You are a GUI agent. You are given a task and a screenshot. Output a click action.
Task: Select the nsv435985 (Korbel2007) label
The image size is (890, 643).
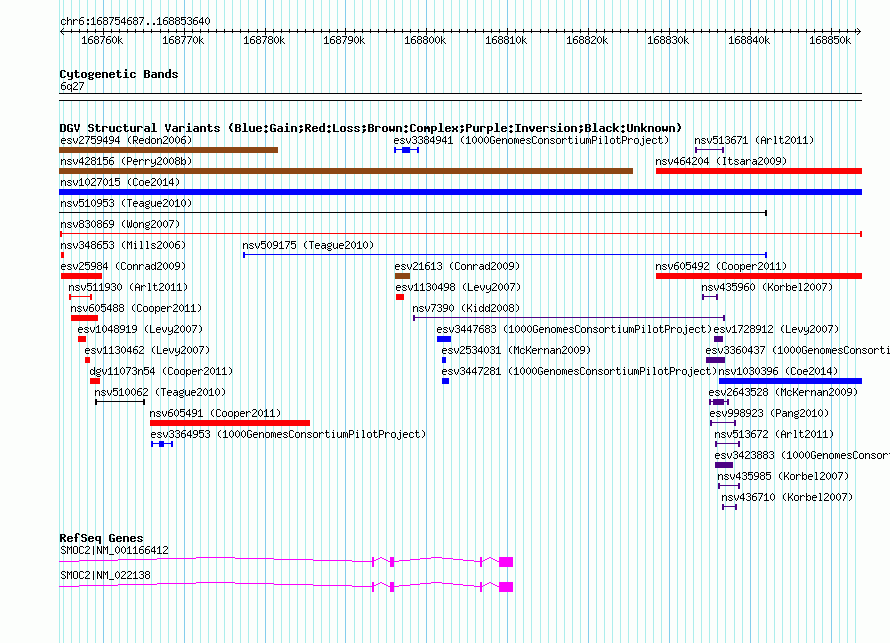tap(783, 476)
